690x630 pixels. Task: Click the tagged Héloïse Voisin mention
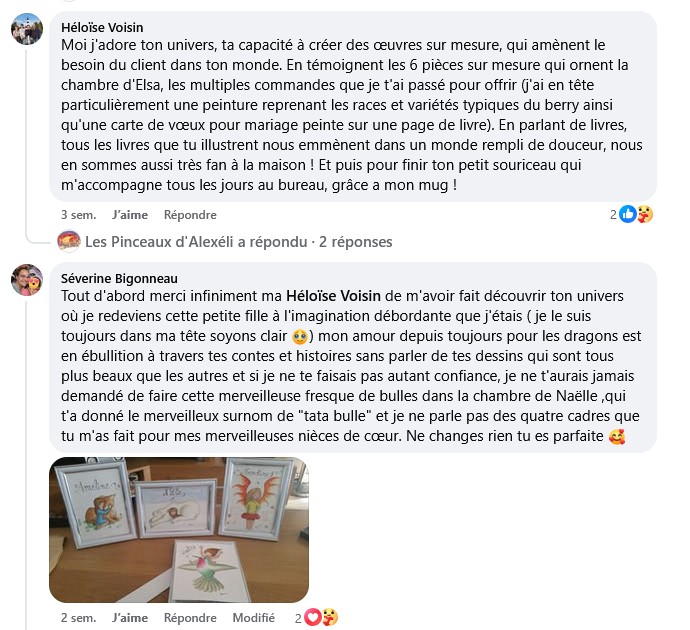pos(333,296)
